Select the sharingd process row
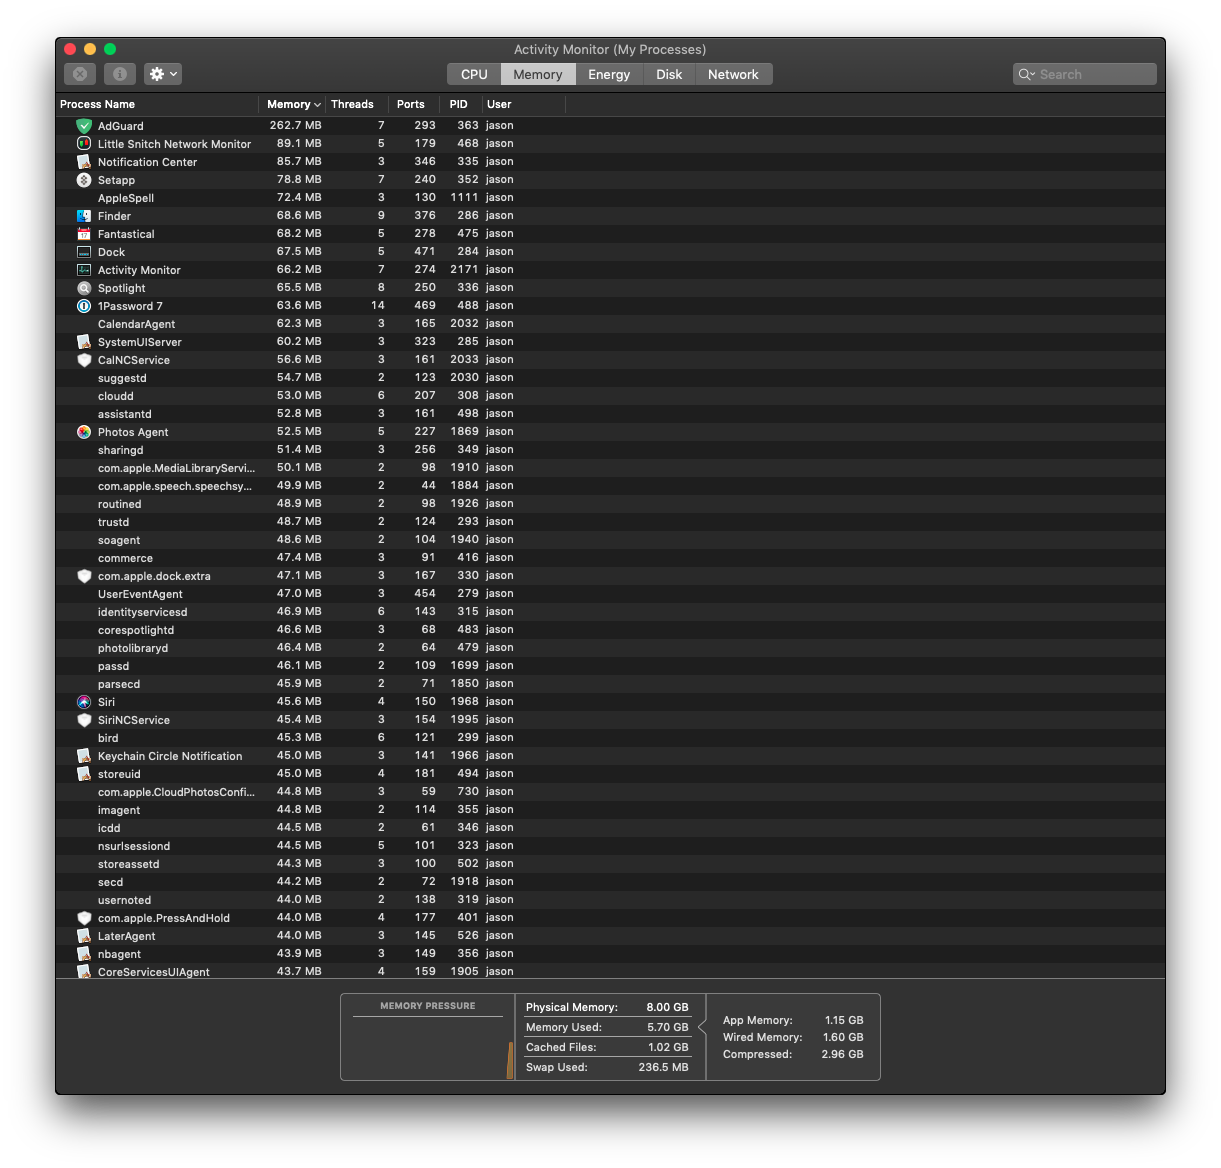The height and width of the screenshot is (1168, 1221). pyautogui.click(x=610, y=450)
